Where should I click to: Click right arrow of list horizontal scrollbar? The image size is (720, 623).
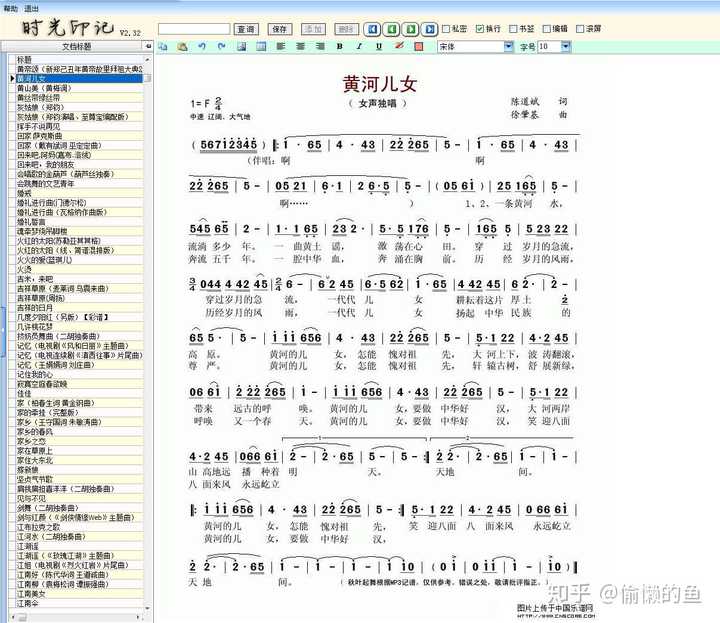tap(138, 617)
